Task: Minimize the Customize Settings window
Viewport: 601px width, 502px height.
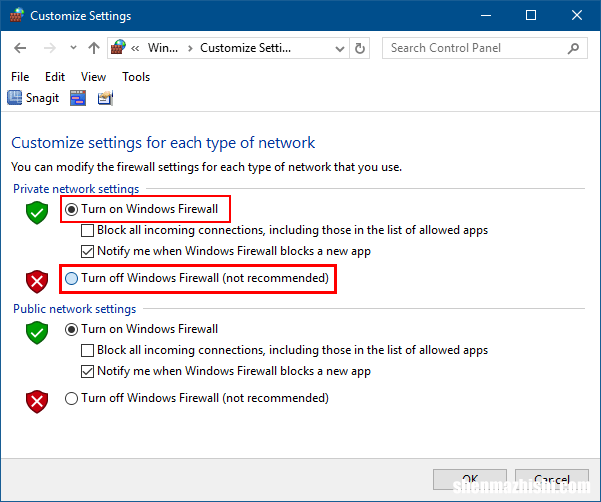Action: click(486, 15)
